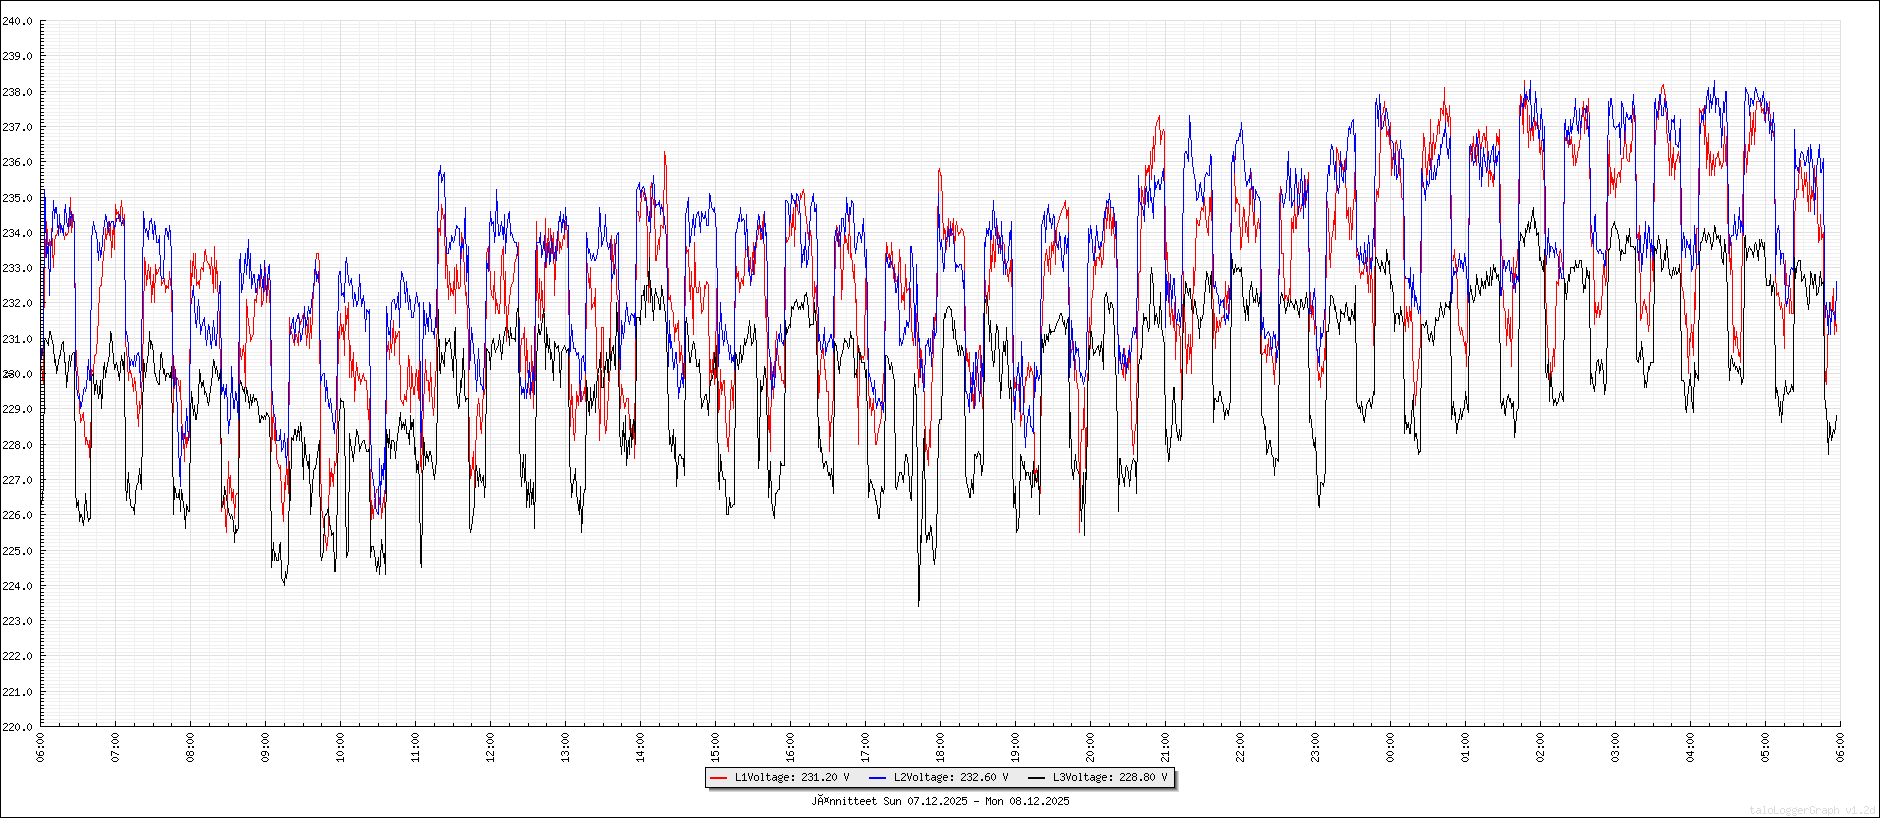Click the 15:00 time axis label

(x=715, y=747)
